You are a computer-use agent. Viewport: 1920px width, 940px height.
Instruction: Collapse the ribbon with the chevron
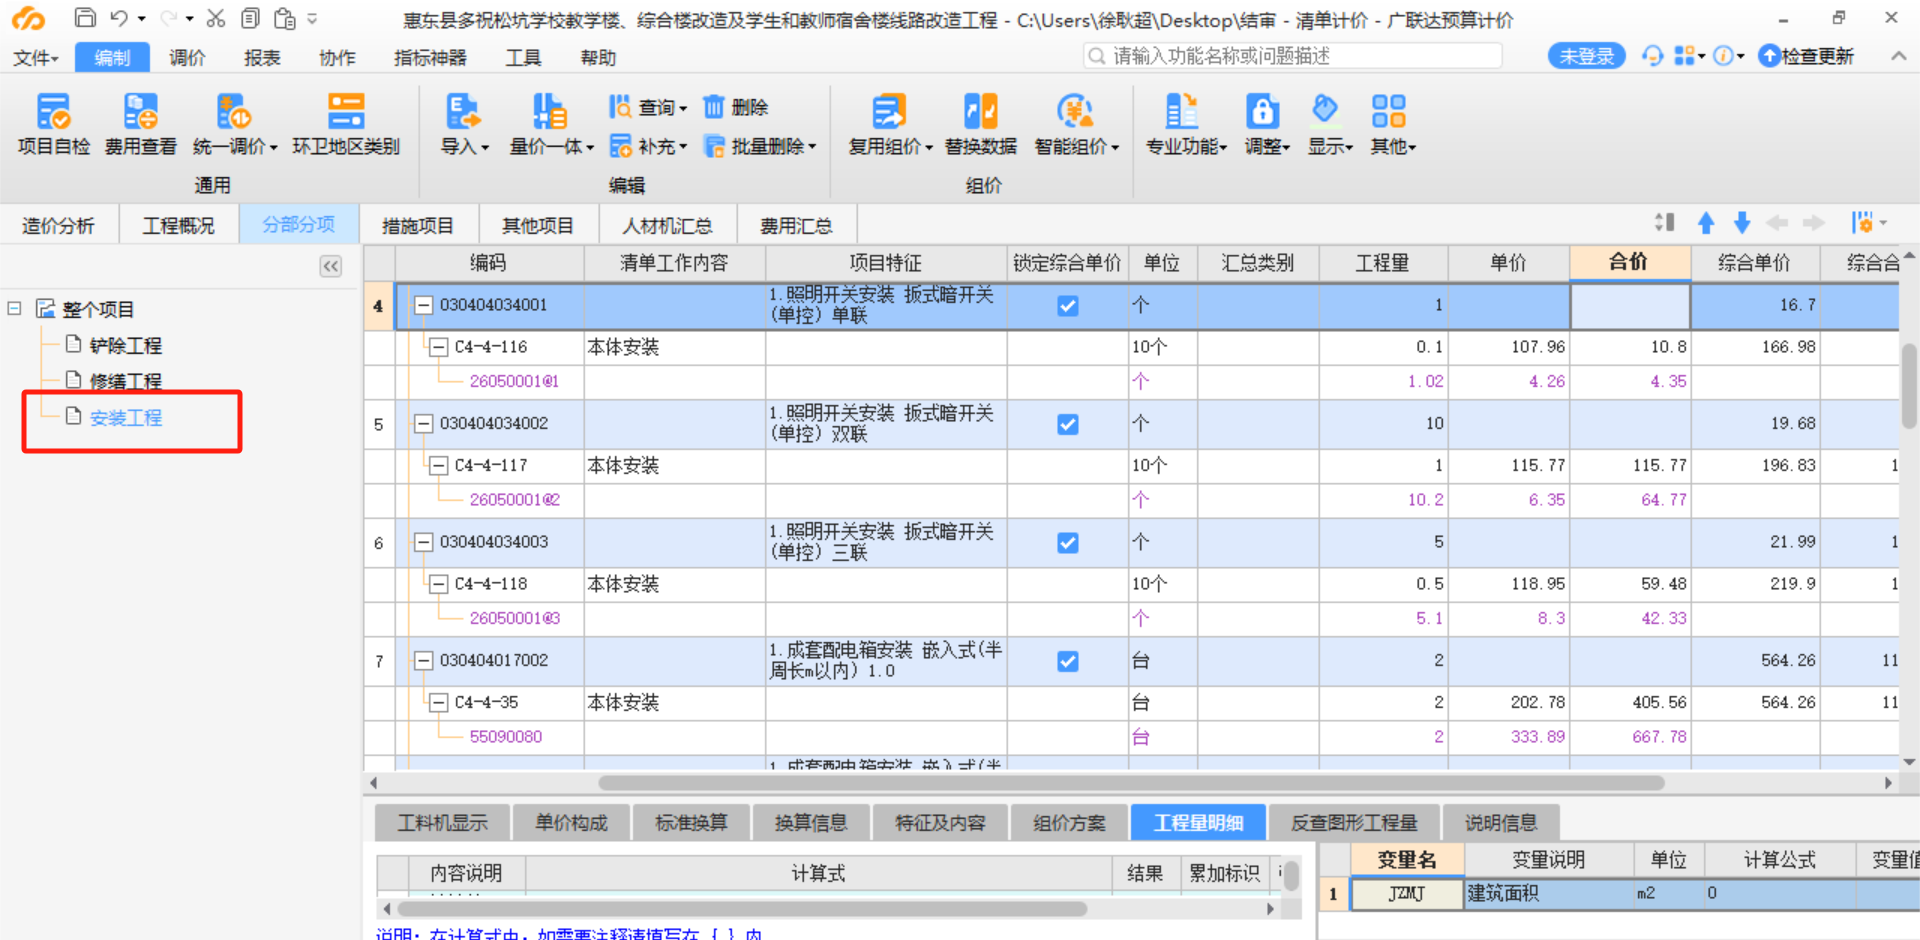pos(1898,56)
